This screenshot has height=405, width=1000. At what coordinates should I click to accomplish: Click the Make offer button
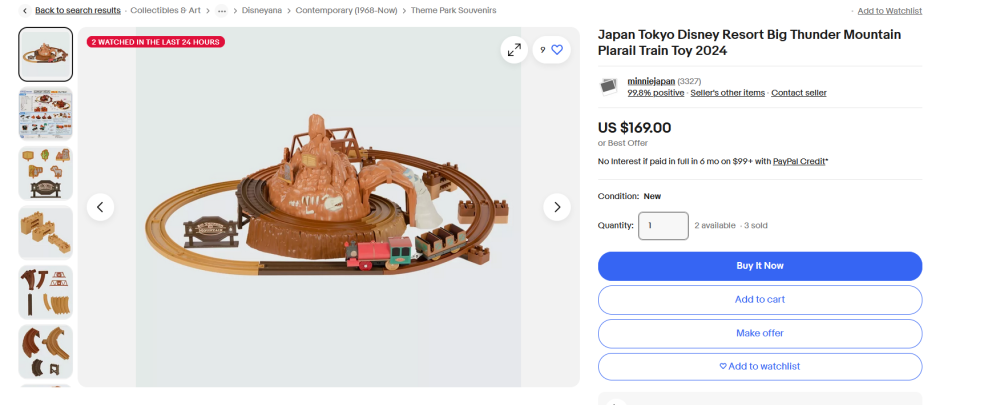(759, 333)
